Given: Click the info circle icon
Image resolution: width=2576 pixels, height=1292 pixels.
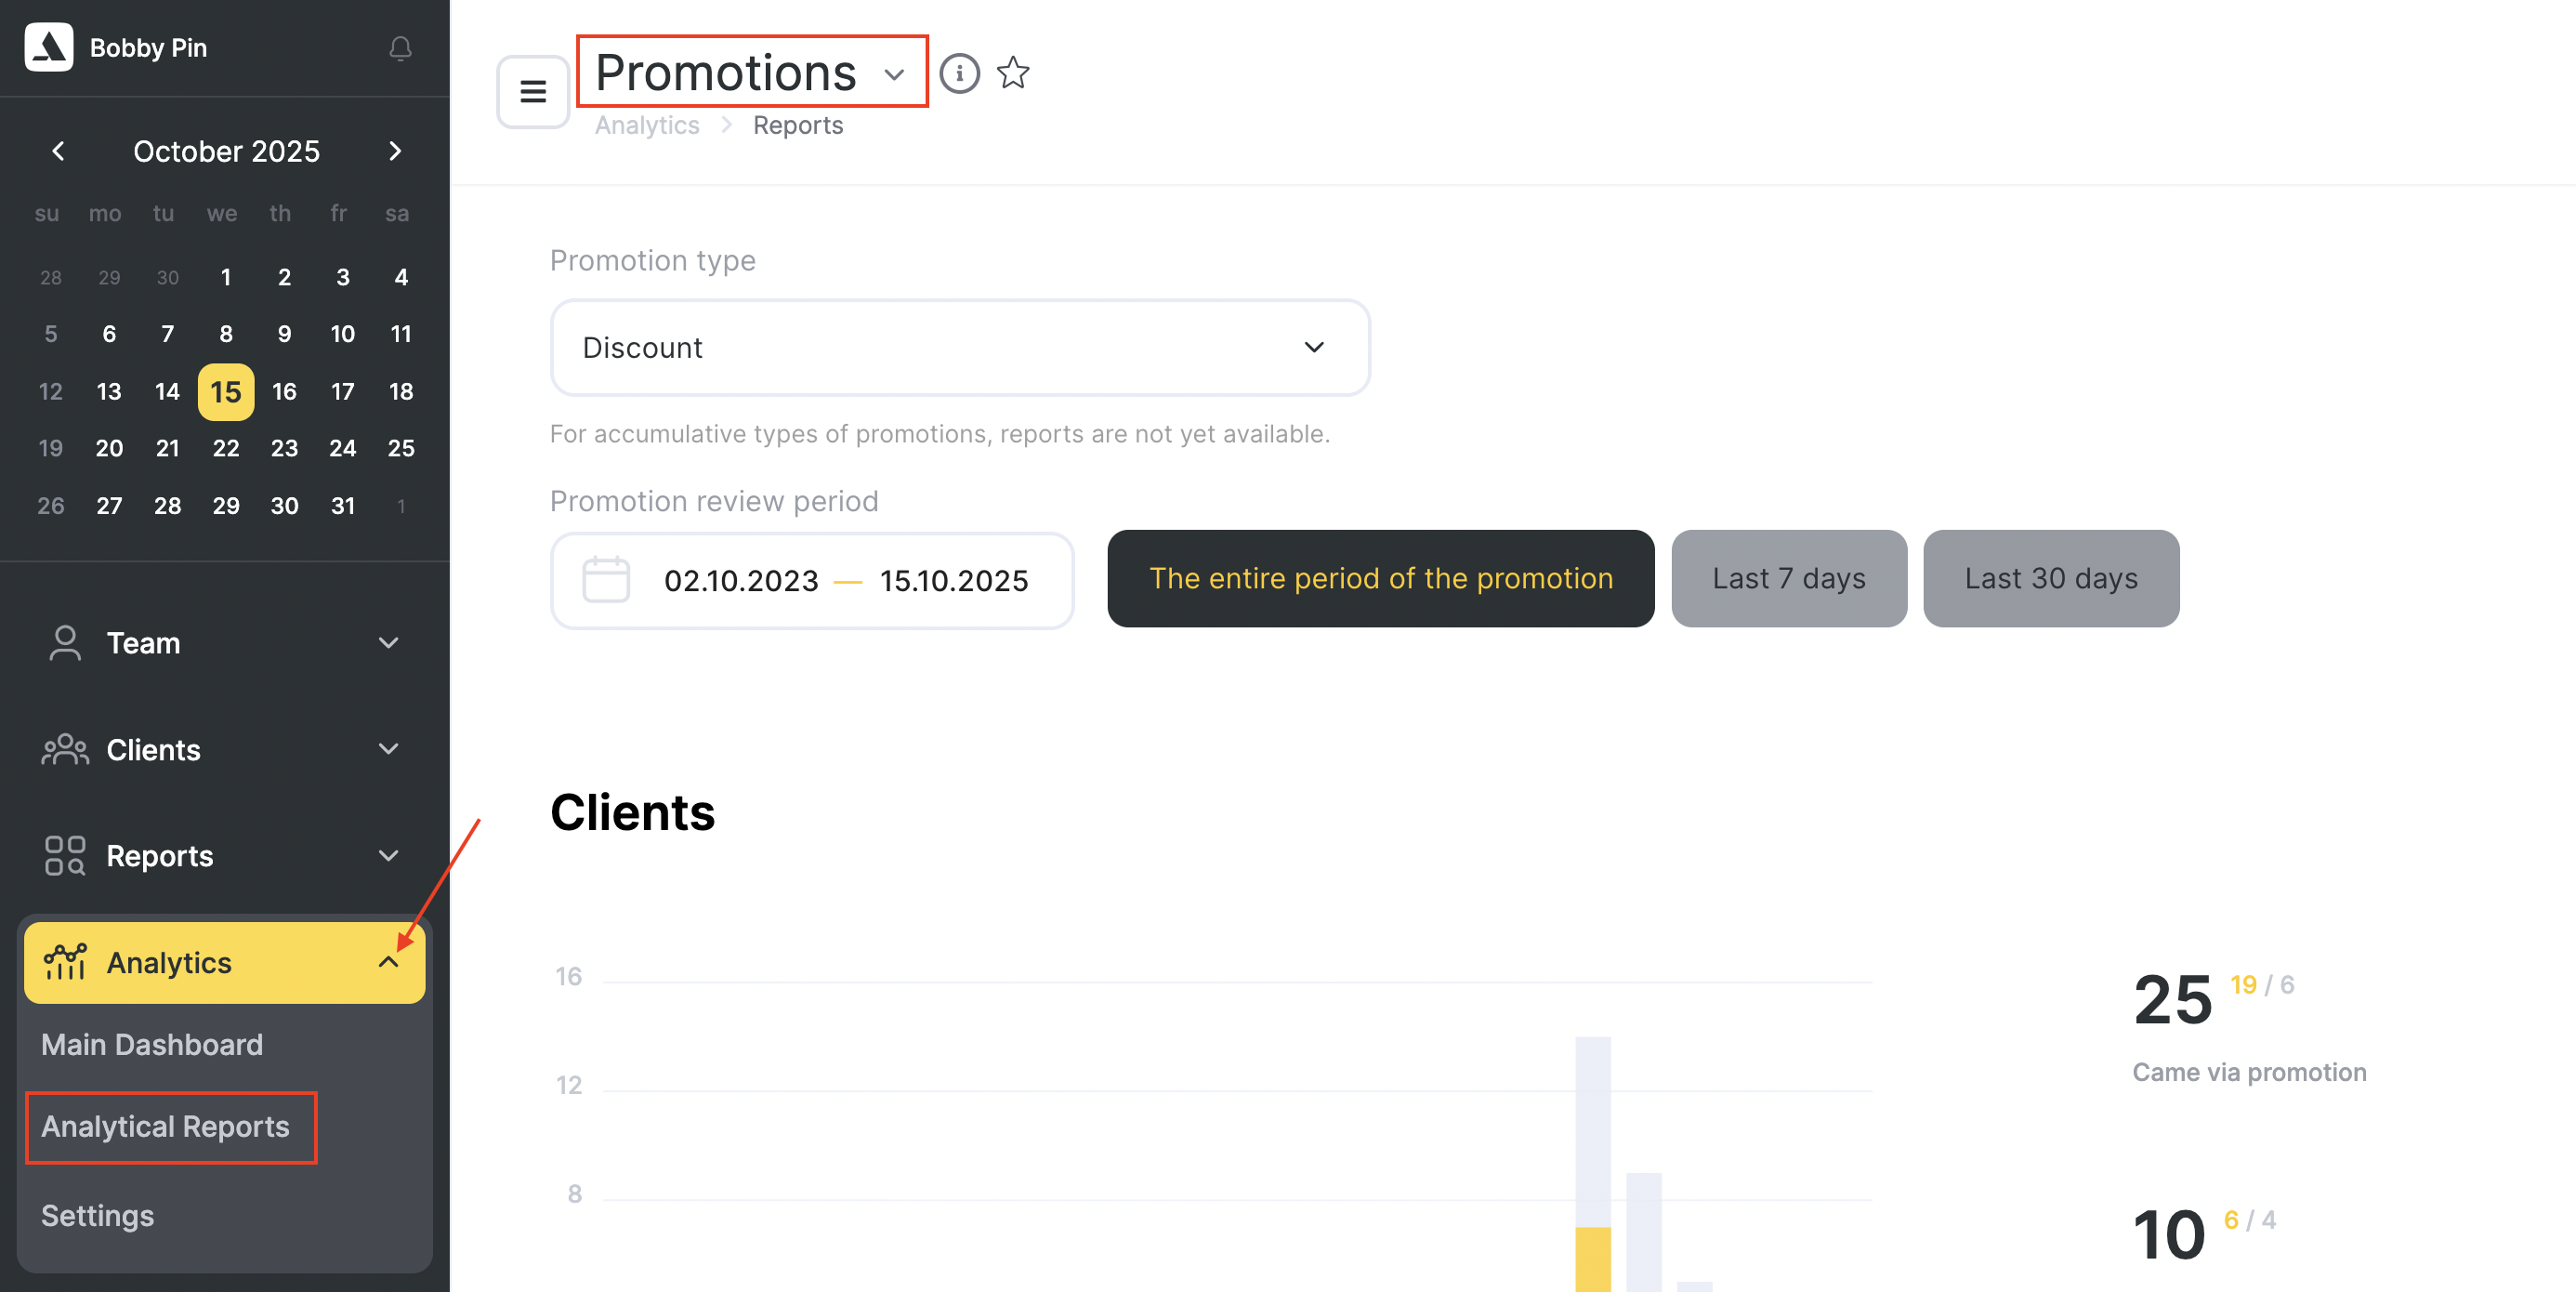Looking at the screenshot, I should [959, 73].
